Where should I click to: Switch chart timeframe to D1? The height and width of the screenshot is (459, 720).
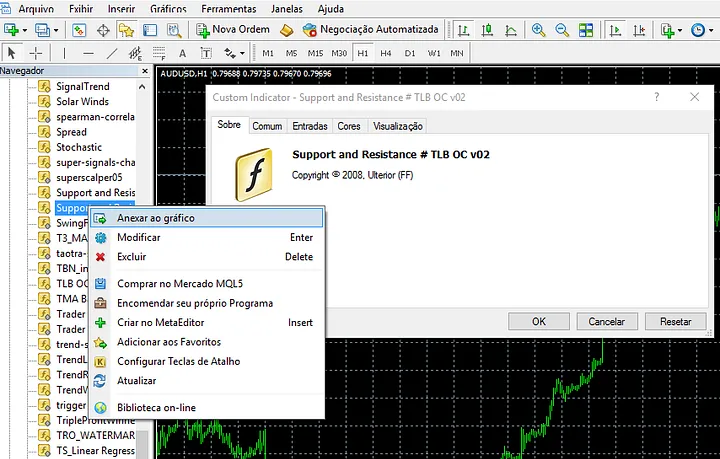[410, 53]
